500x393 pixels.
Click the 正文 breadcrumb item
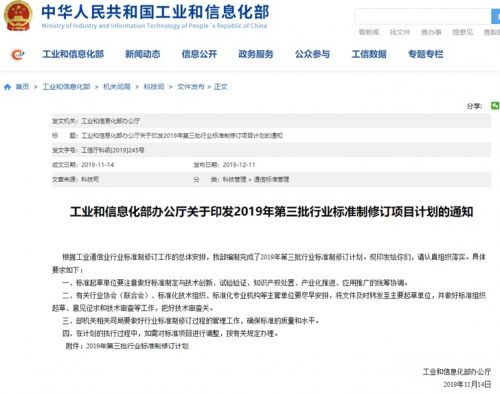click(220, 87)
